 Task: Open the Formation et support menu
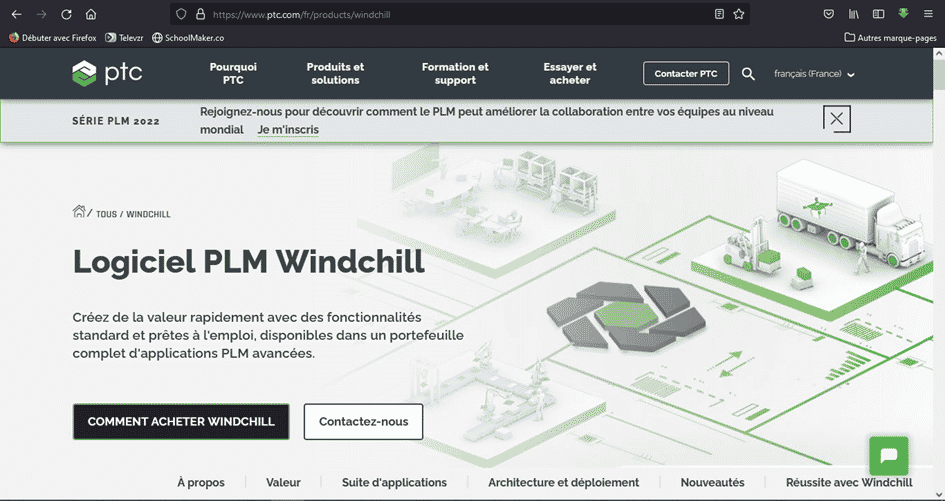coord(455,74)
